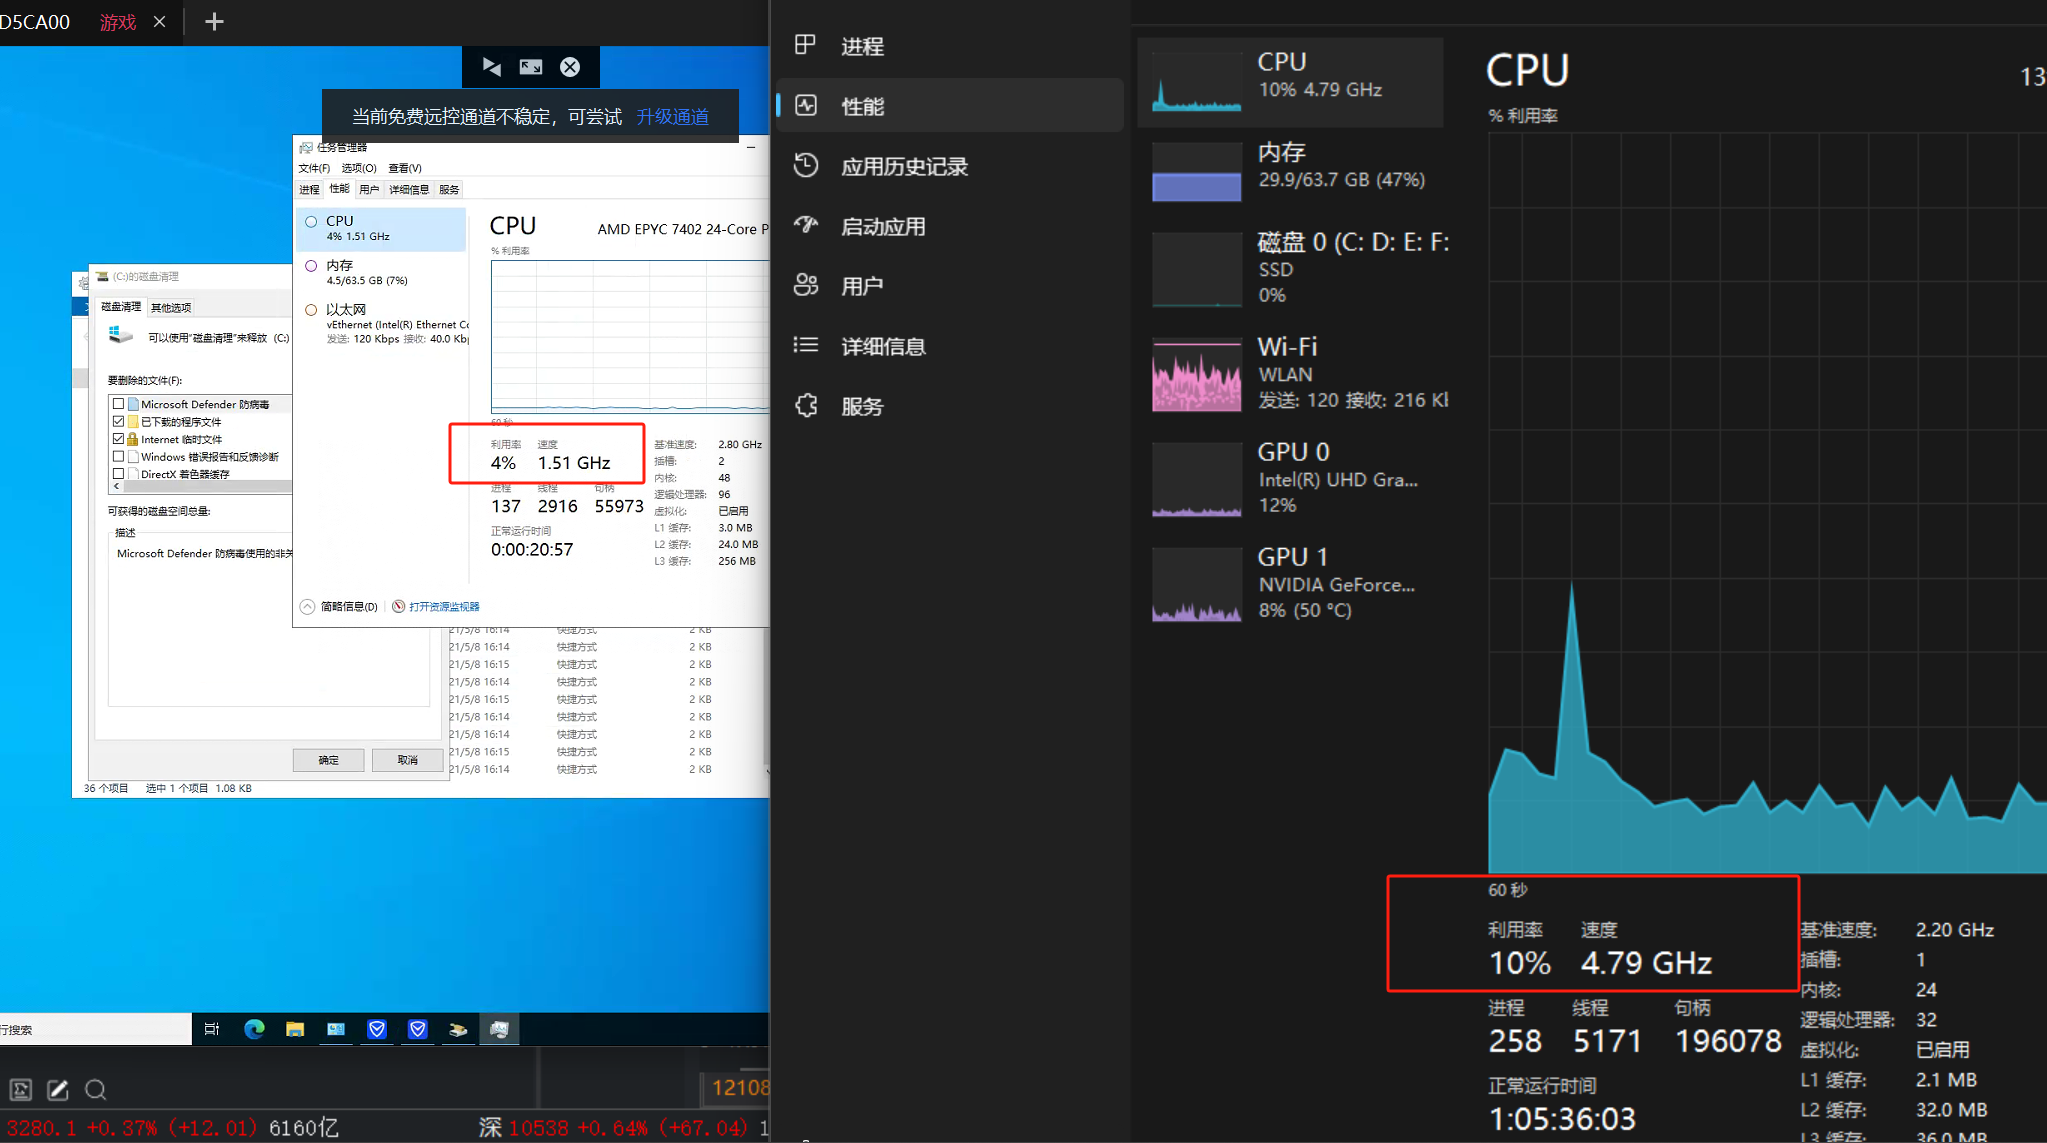Launch Microsoft Edge from the remote taskbar
Viewport: 2047px width, 1143px height.
click(x=254, y=1029)
